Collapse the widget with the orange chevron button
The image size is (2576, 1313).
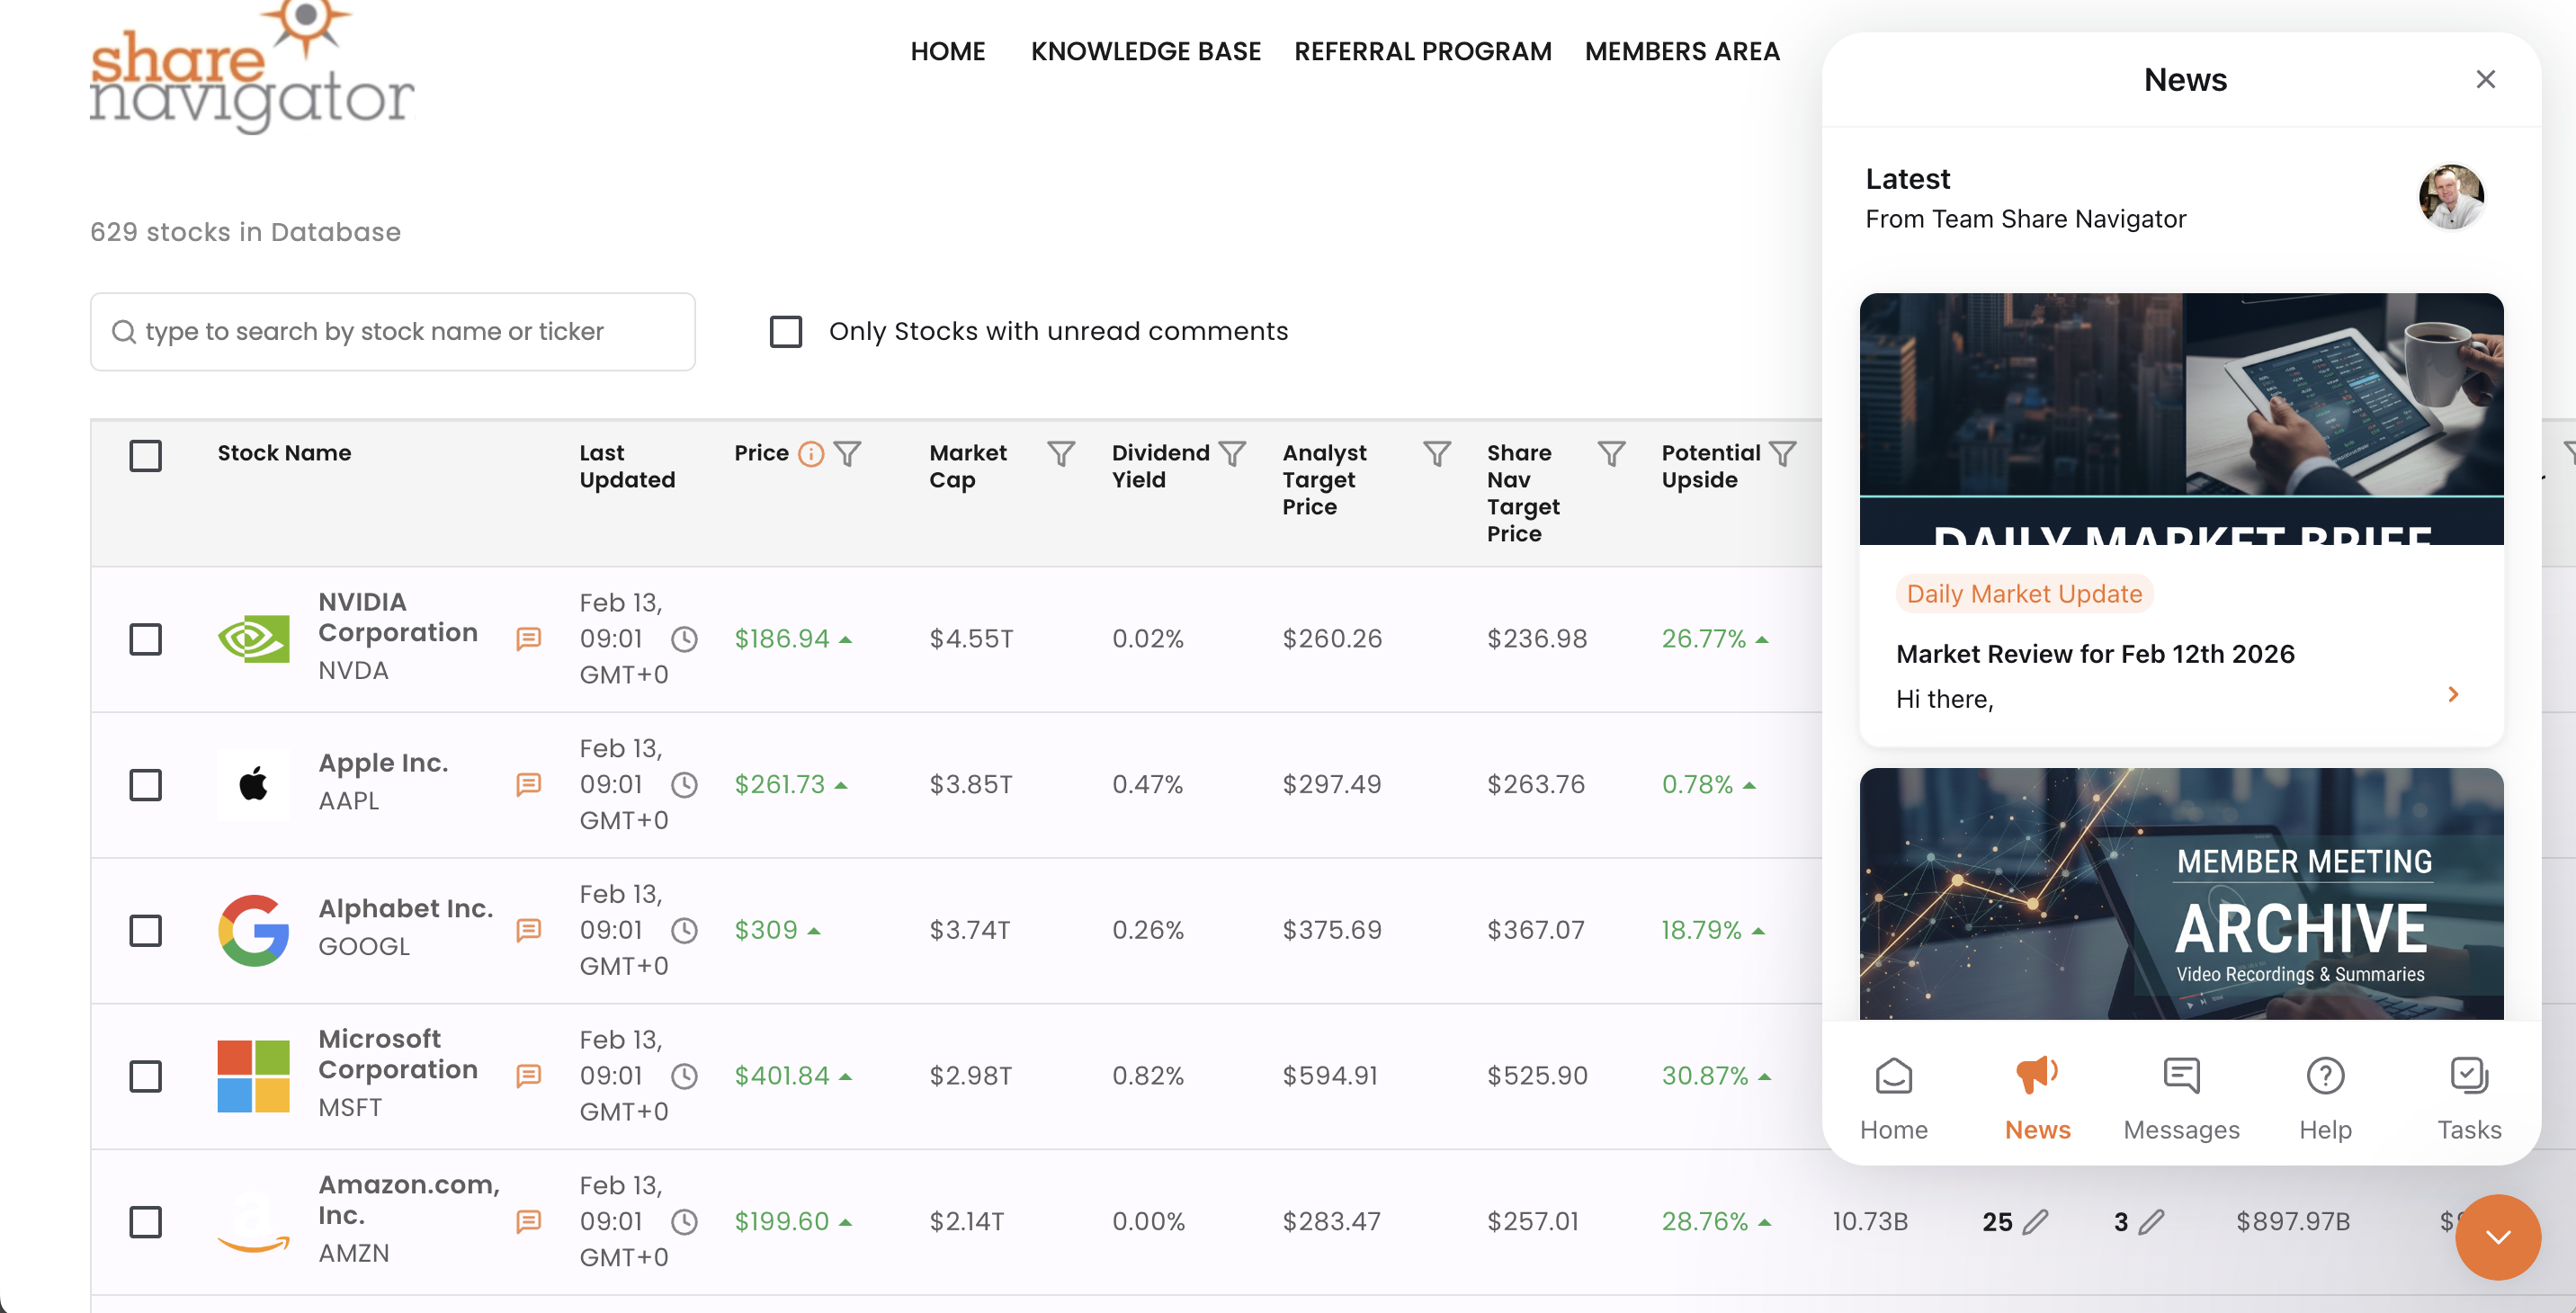tap(2497, 1237)
